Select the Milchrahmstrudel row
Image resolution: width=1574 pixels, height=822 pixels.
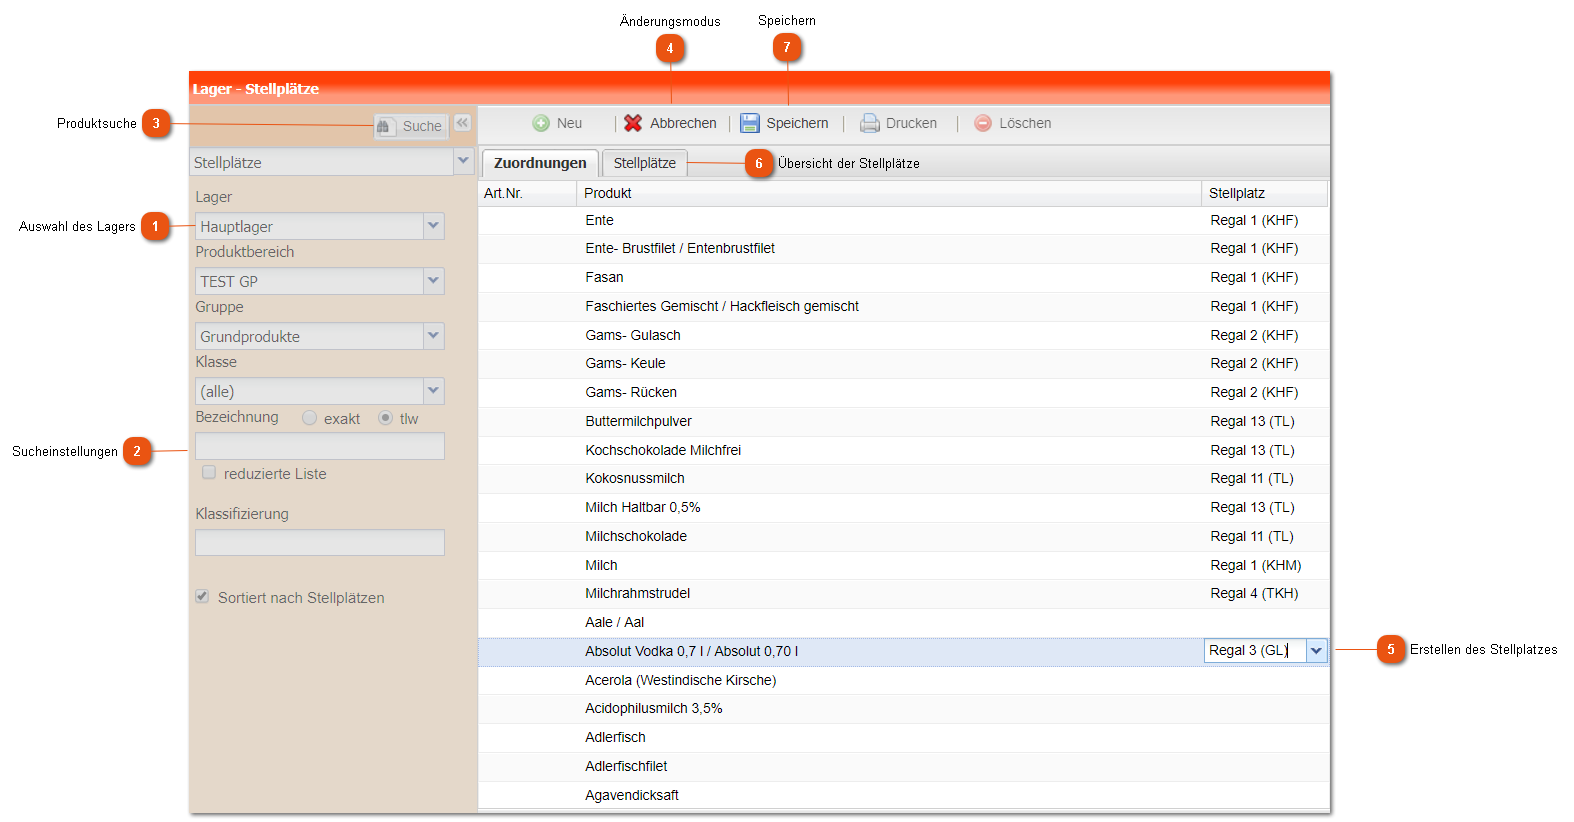click(904, 594)
